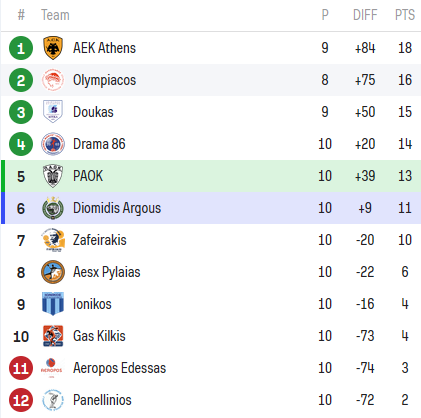This screenshot has width=421, height=418.
Task: Click the Panellinios club crest
Action: [x=53, y=400]
